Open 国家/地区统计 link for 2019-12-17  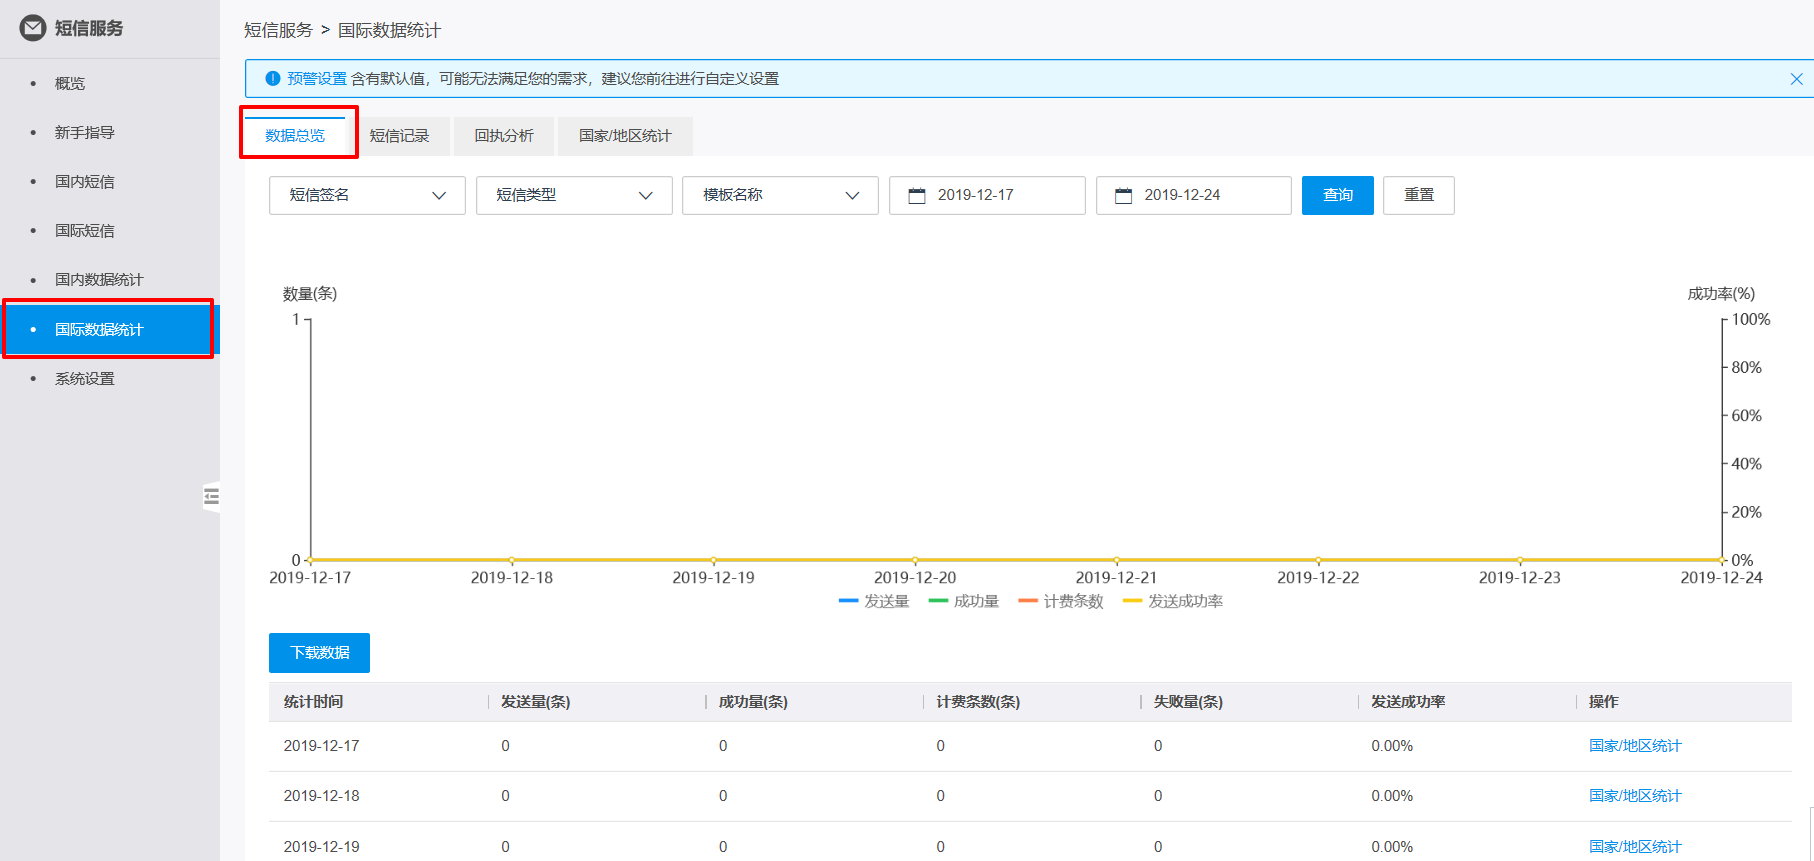pyautogui.click(x=1635, y=746)
